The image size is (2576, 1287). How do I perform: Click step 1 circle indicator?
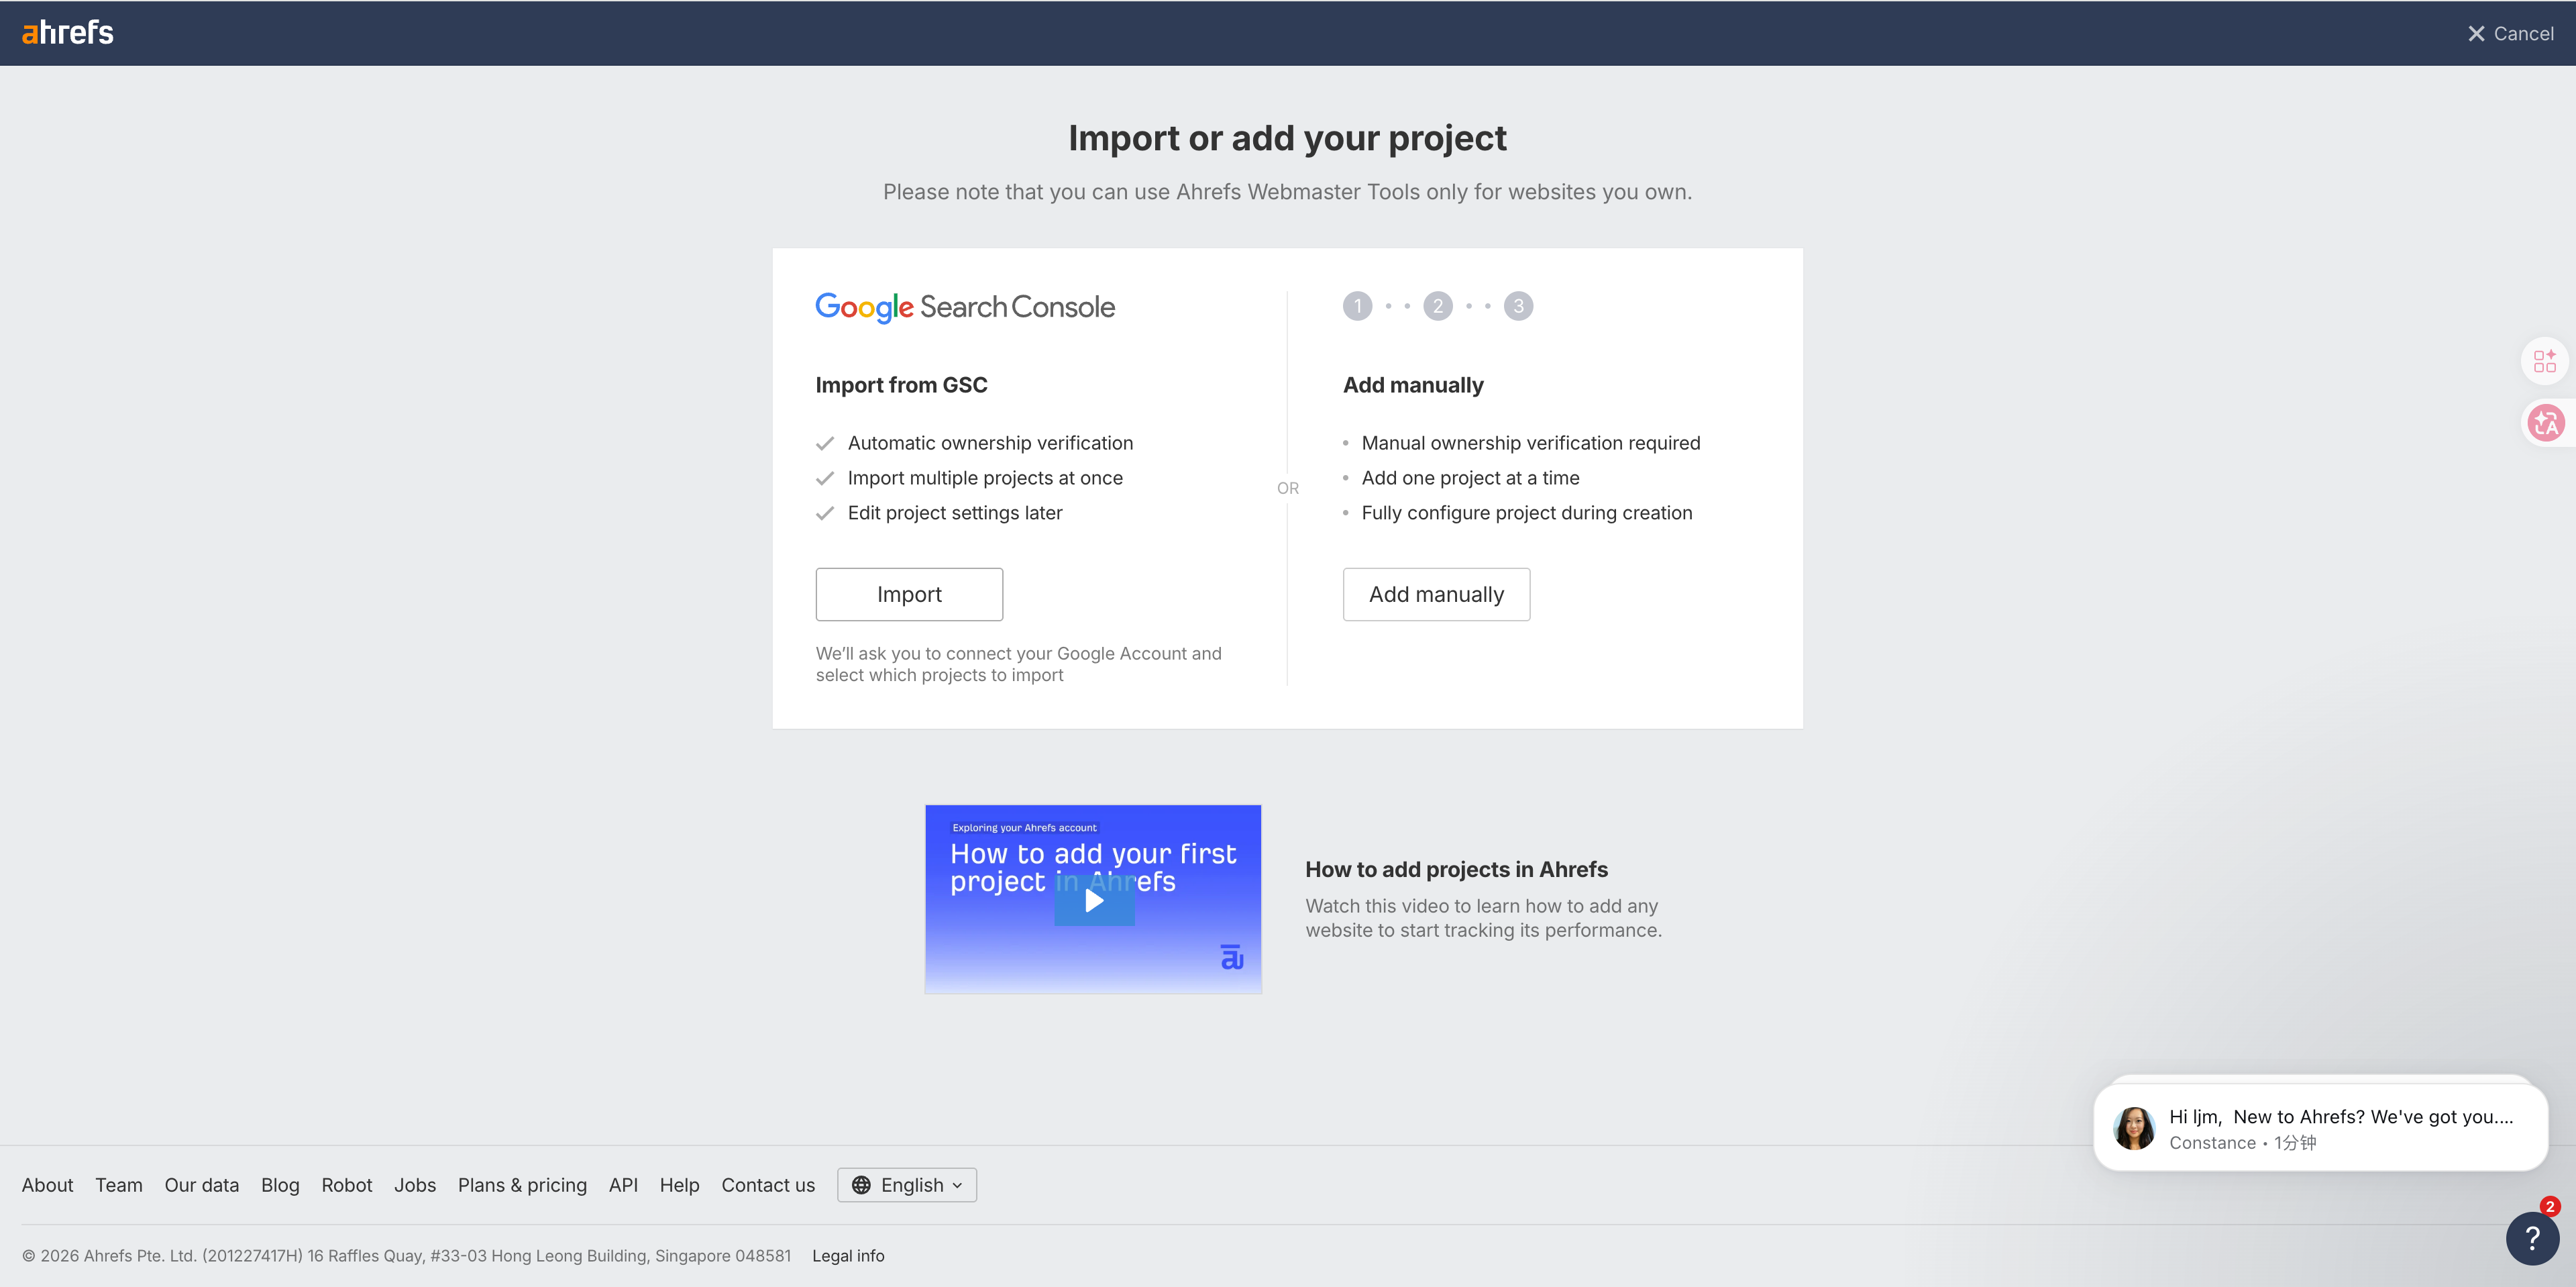coord(1357,306)
